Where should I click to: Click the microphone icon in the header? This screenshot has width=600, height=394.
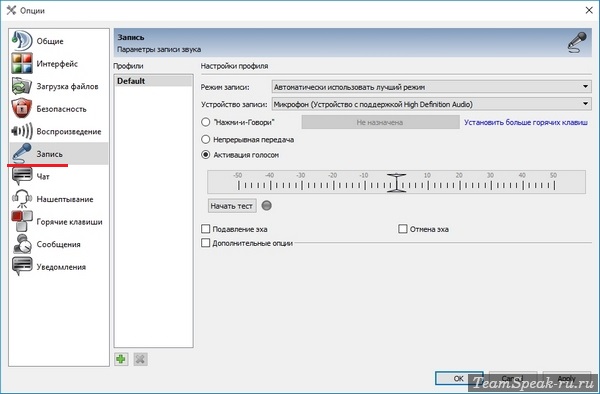click(x=577, y=42)
